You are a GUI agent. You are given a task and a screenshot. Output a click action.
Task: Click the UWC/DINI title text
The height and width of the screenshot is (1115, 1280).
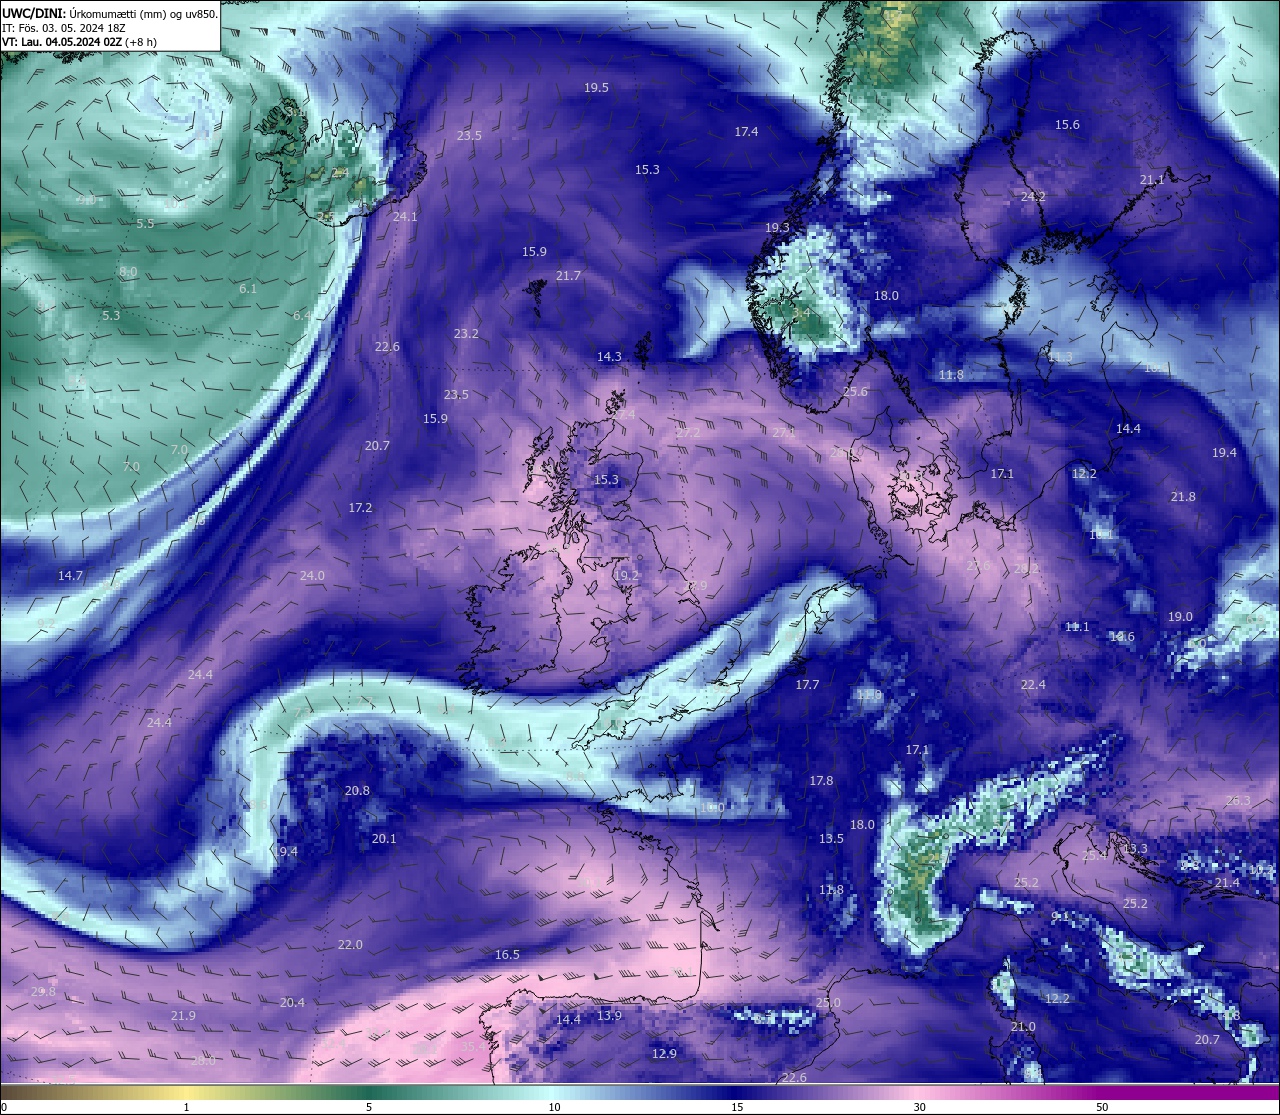(x=110, y=14)
